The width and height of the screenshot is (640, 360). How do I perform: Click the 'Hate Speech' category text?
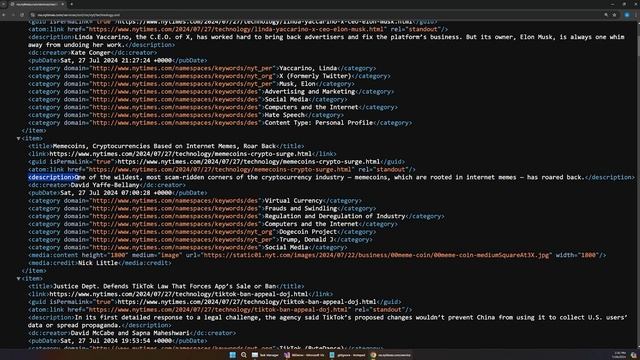(284, 115)
